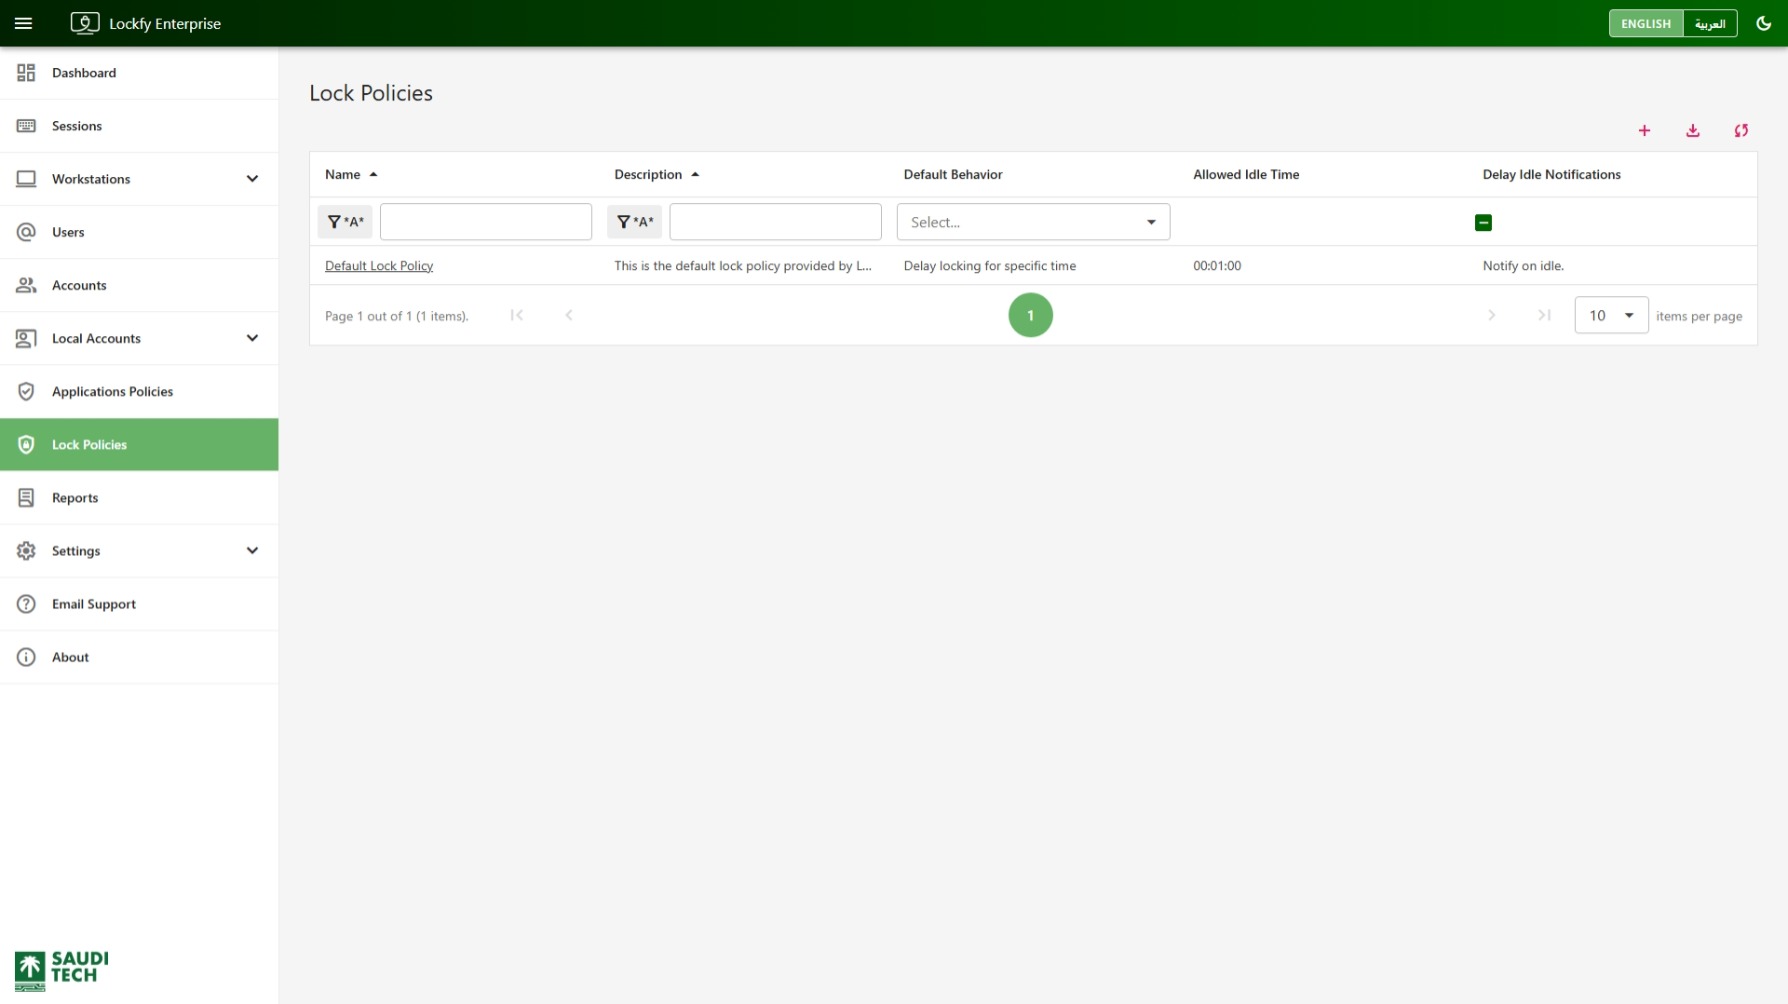Open Users in the sidebar
The image size is (1788, 1004).
[x=139, y=232]
